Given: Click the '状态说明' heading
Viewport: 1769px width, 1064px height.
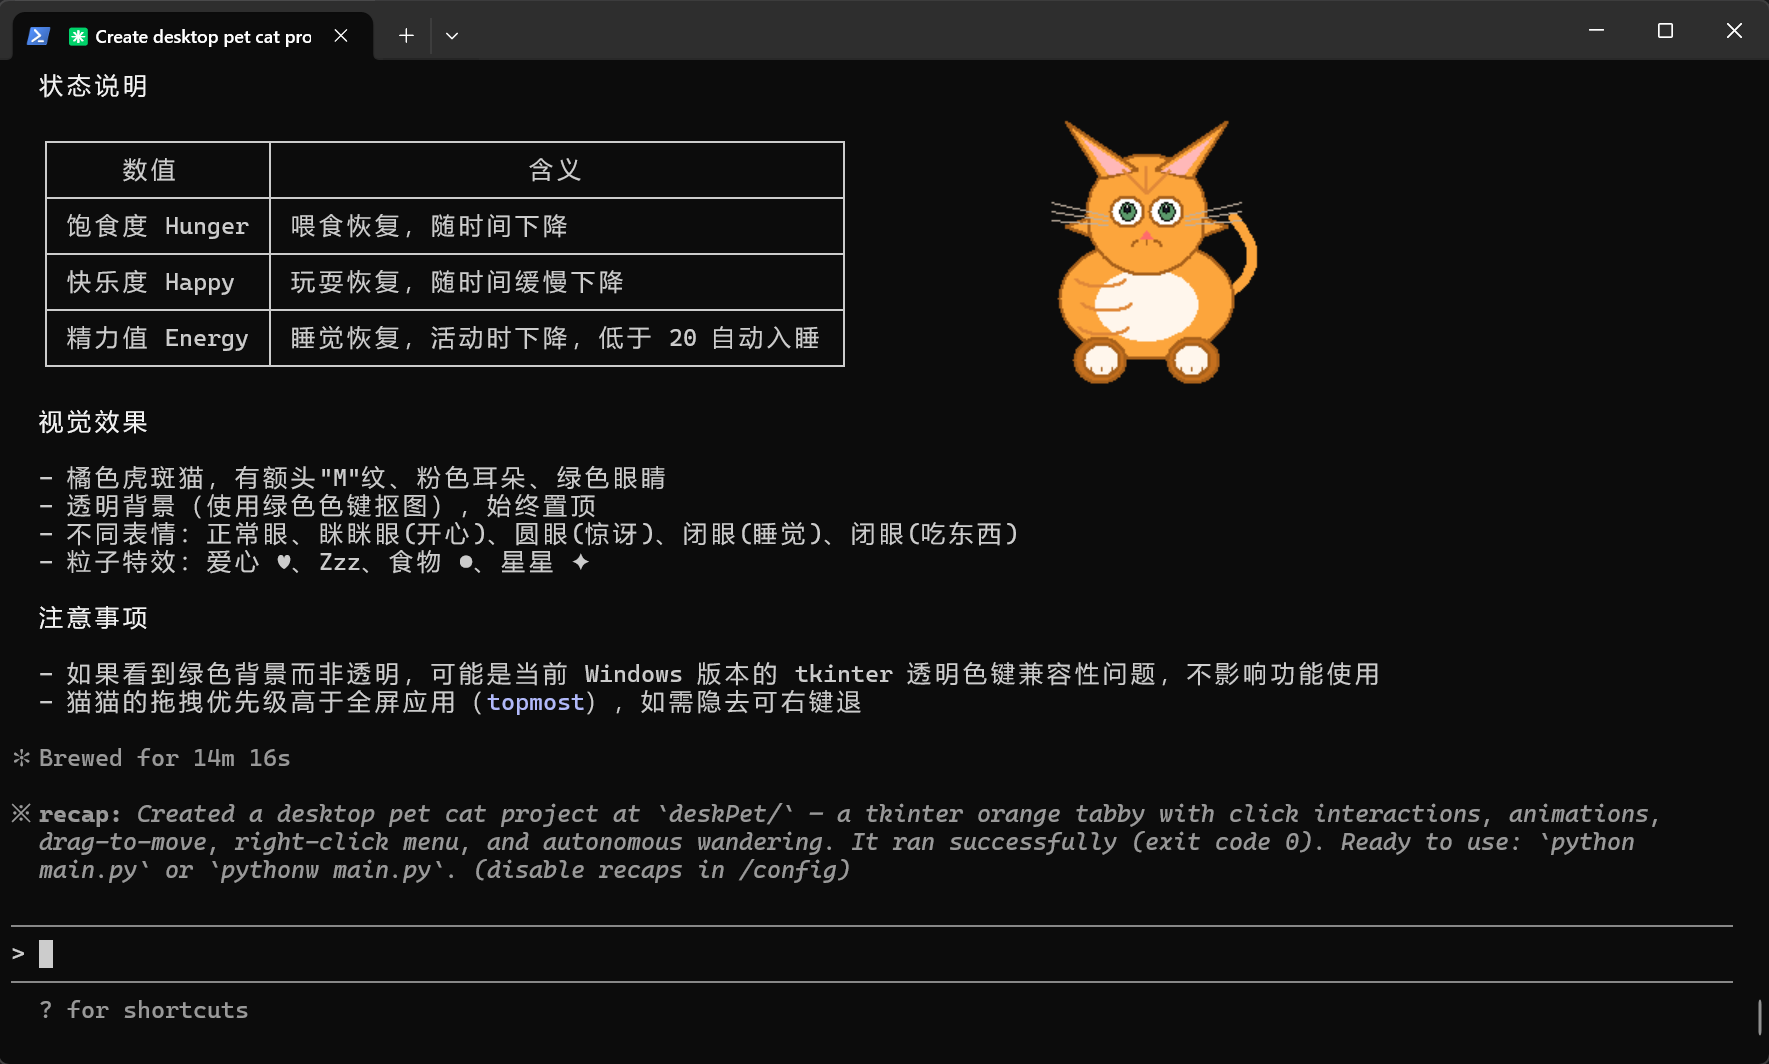Looking at the screenshot, I should click(93, 86).
